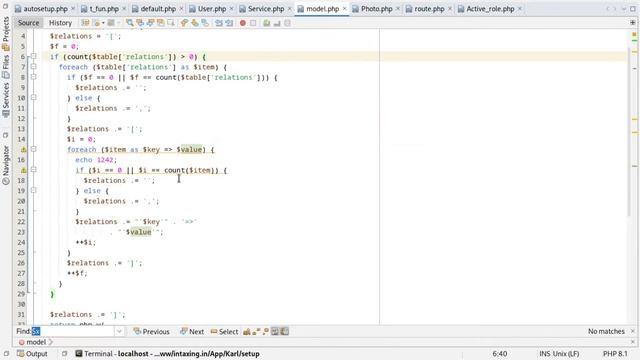Toggle Wrap Around in Find bar
The image size is (640, 360).
click(x=284, y=331)
